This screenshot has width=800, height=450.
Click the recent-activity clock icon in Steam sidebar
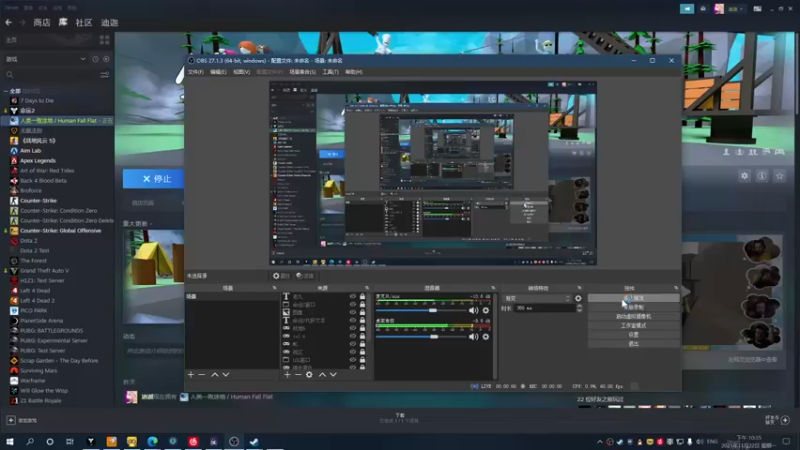pyautogui.click(x=95, y=59)
